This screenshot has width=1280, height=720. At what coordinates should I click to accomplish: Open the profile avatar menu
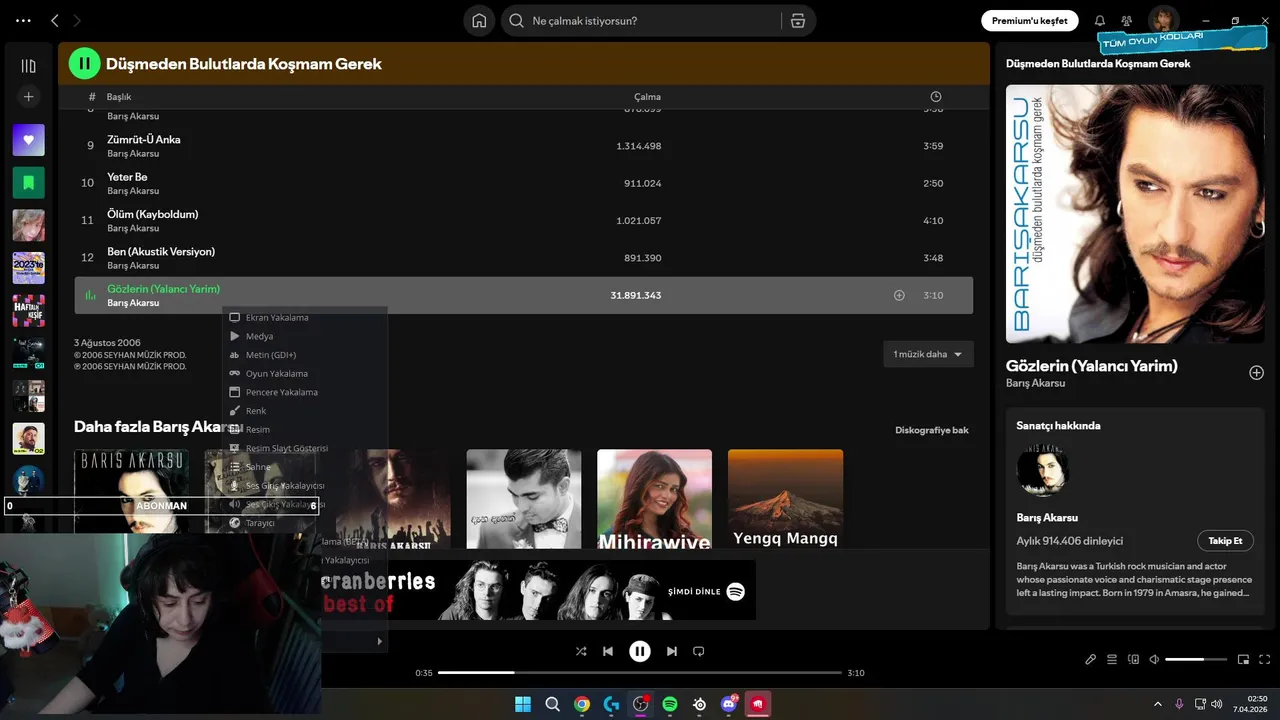coord(1163,21)
